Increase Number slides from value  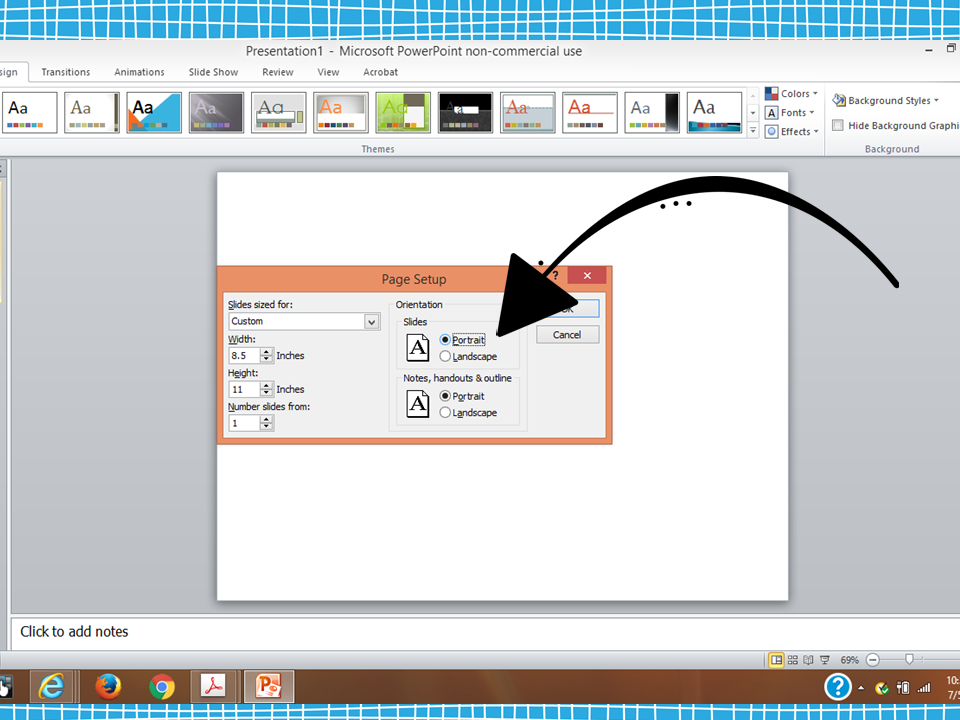click(266, 419)
